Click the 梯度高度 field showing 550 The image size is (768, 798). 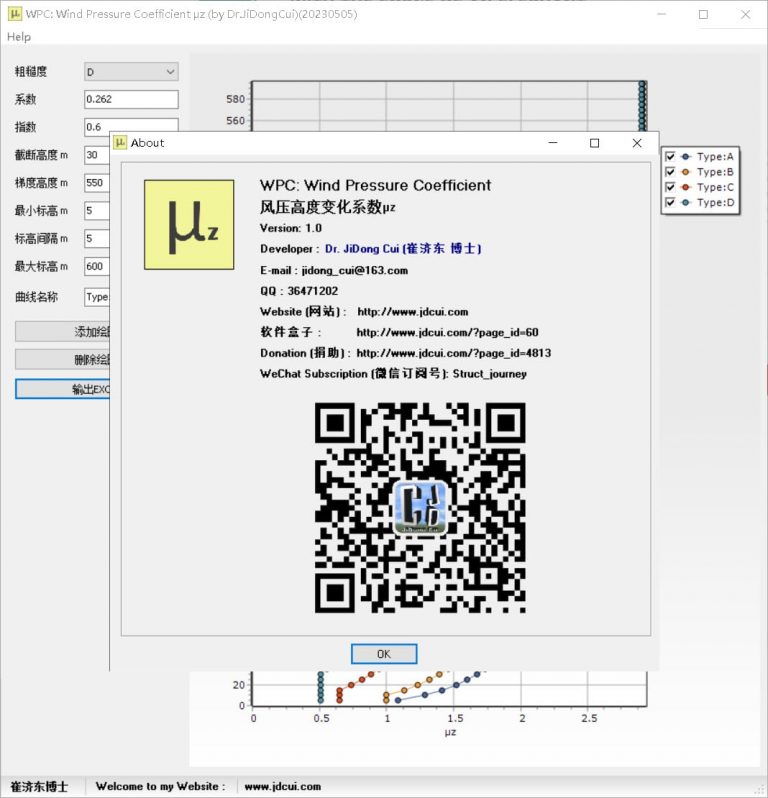coord(96,183)
